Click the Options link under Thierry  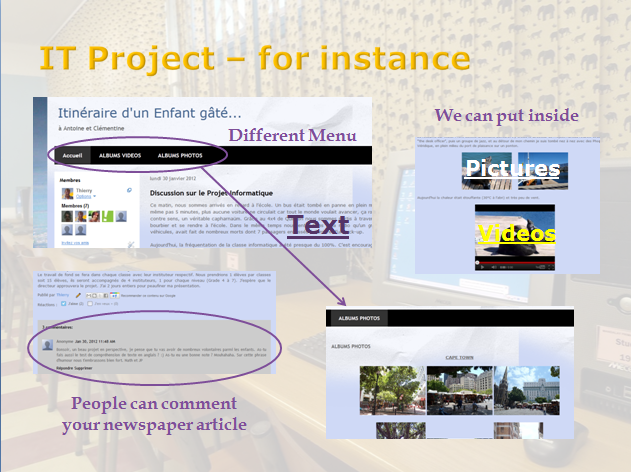click(83, 196)
